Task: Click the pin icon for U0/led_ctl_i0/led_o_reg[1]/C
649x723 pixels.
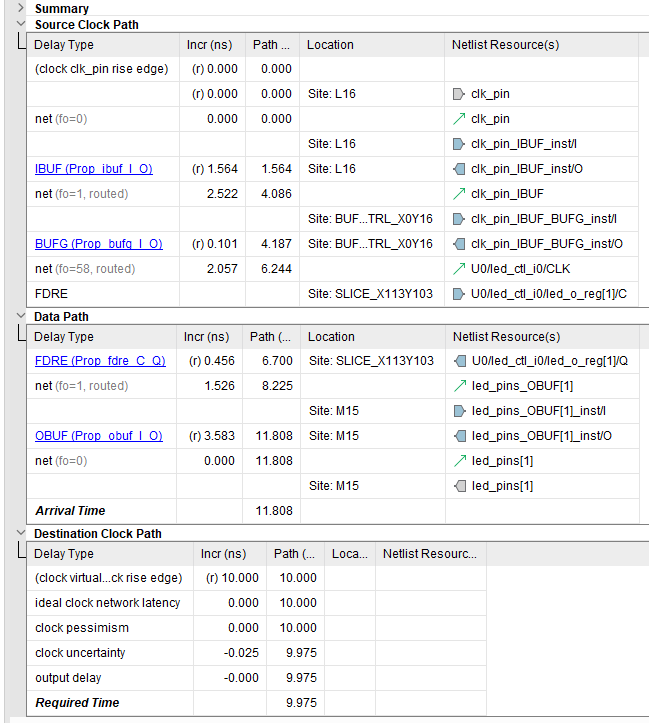Action: tap(459, 294)
